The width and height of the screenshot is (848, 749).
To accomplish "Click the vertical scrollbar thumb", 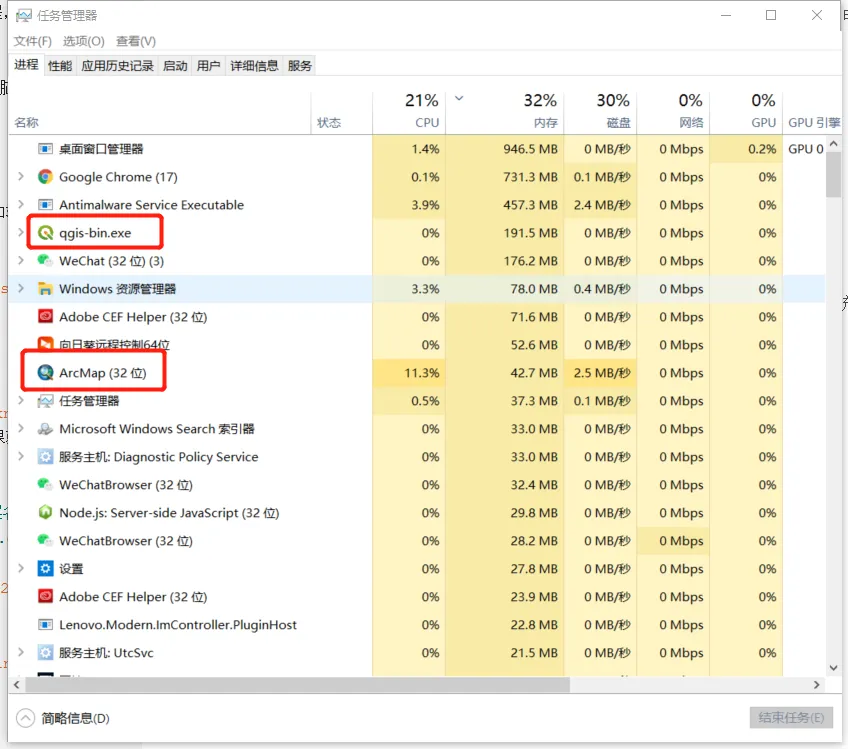I will [833, 174].
